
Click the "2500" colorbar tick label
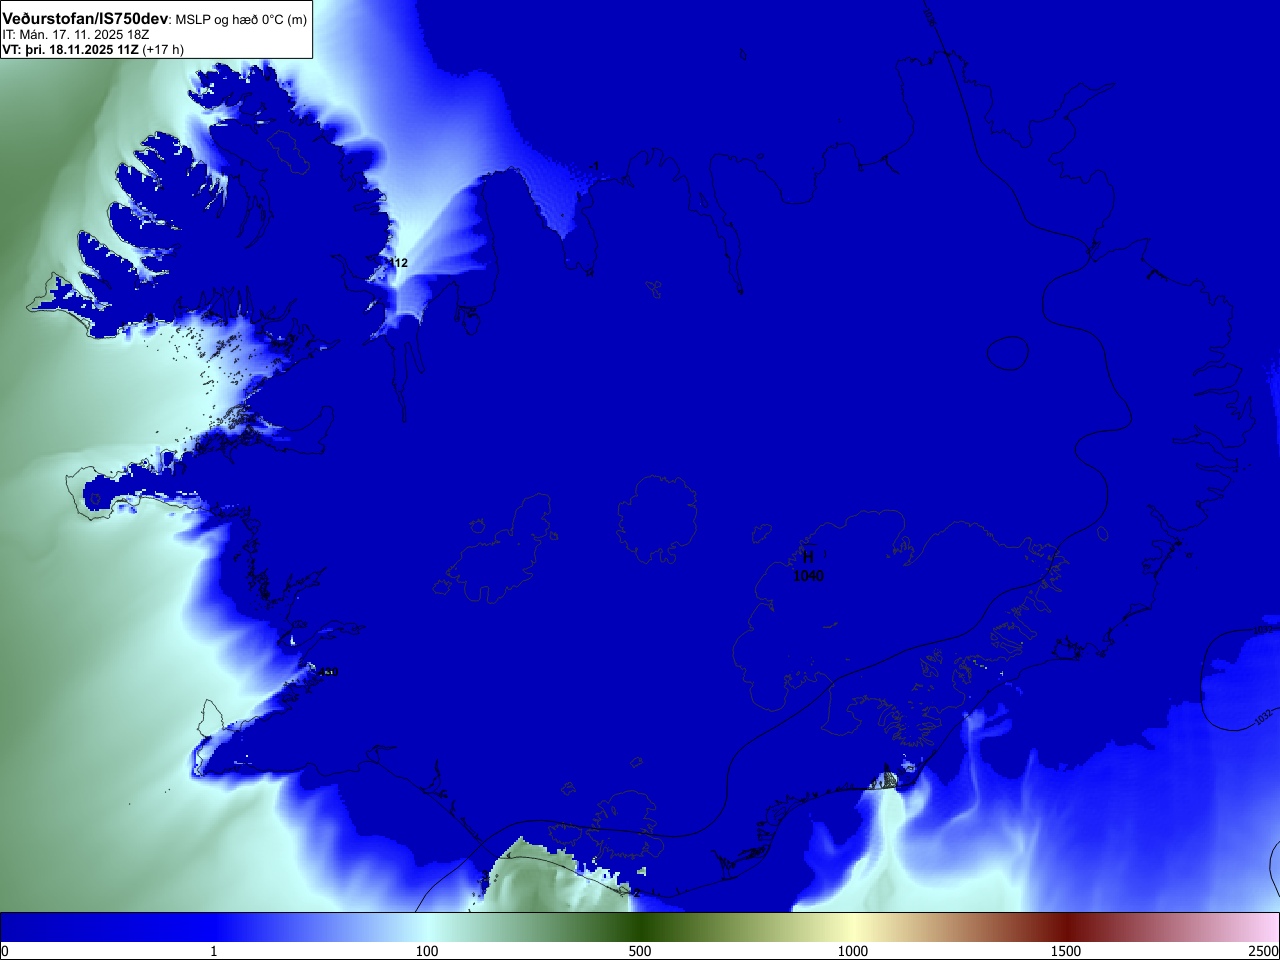(1264, 951)
